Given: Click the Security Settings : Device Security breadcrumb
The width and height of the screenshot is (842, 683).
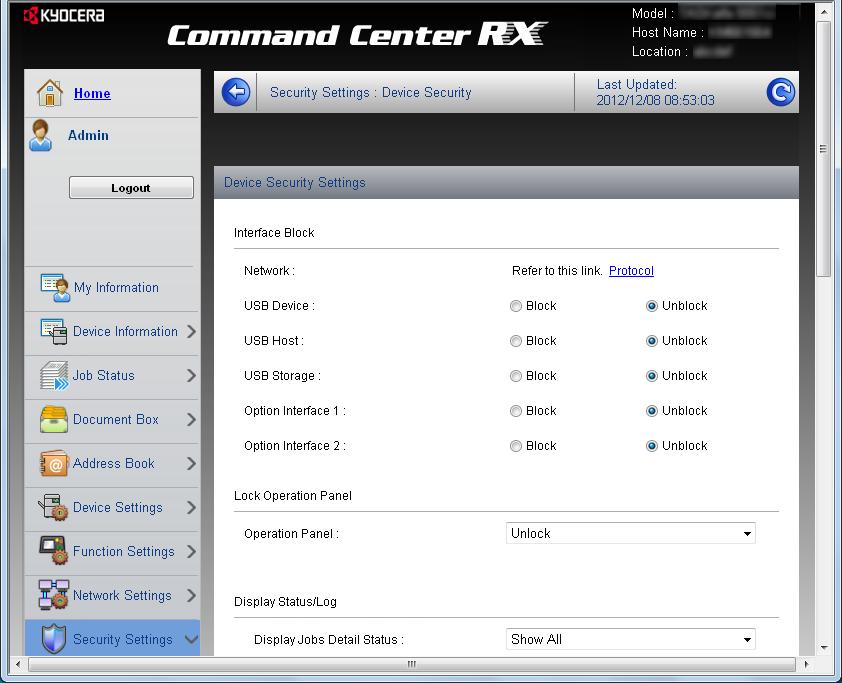Looking at the screenshot, I should tap(371, 92).
